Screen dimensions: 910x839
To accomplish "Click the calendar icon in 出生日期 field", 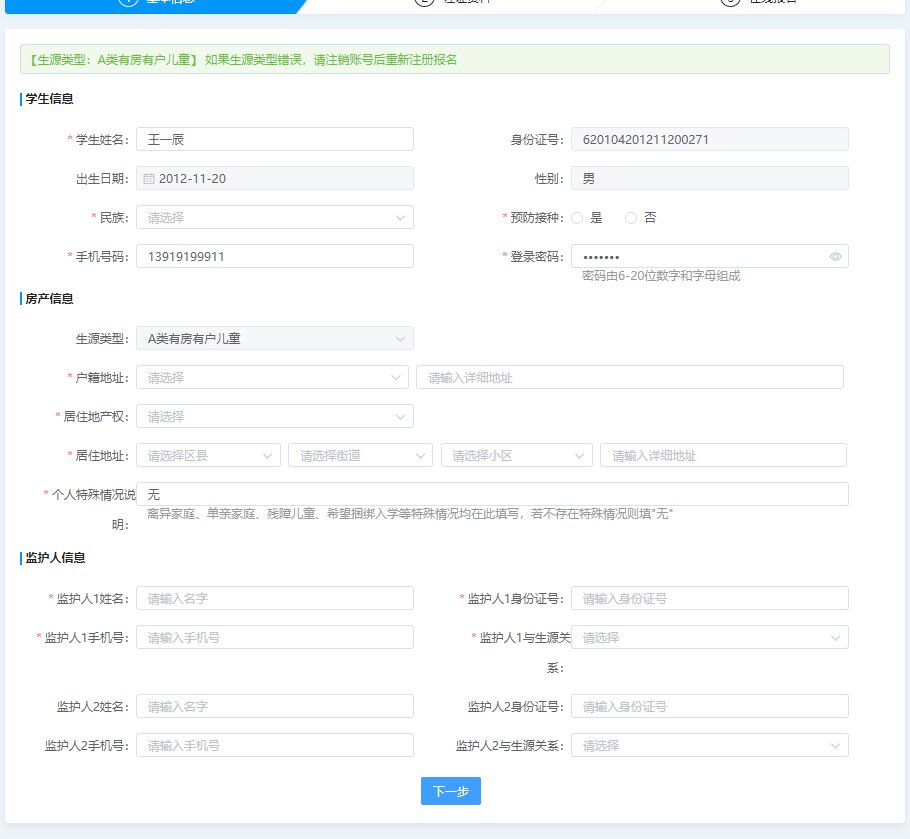I will (x=149, y=179).
